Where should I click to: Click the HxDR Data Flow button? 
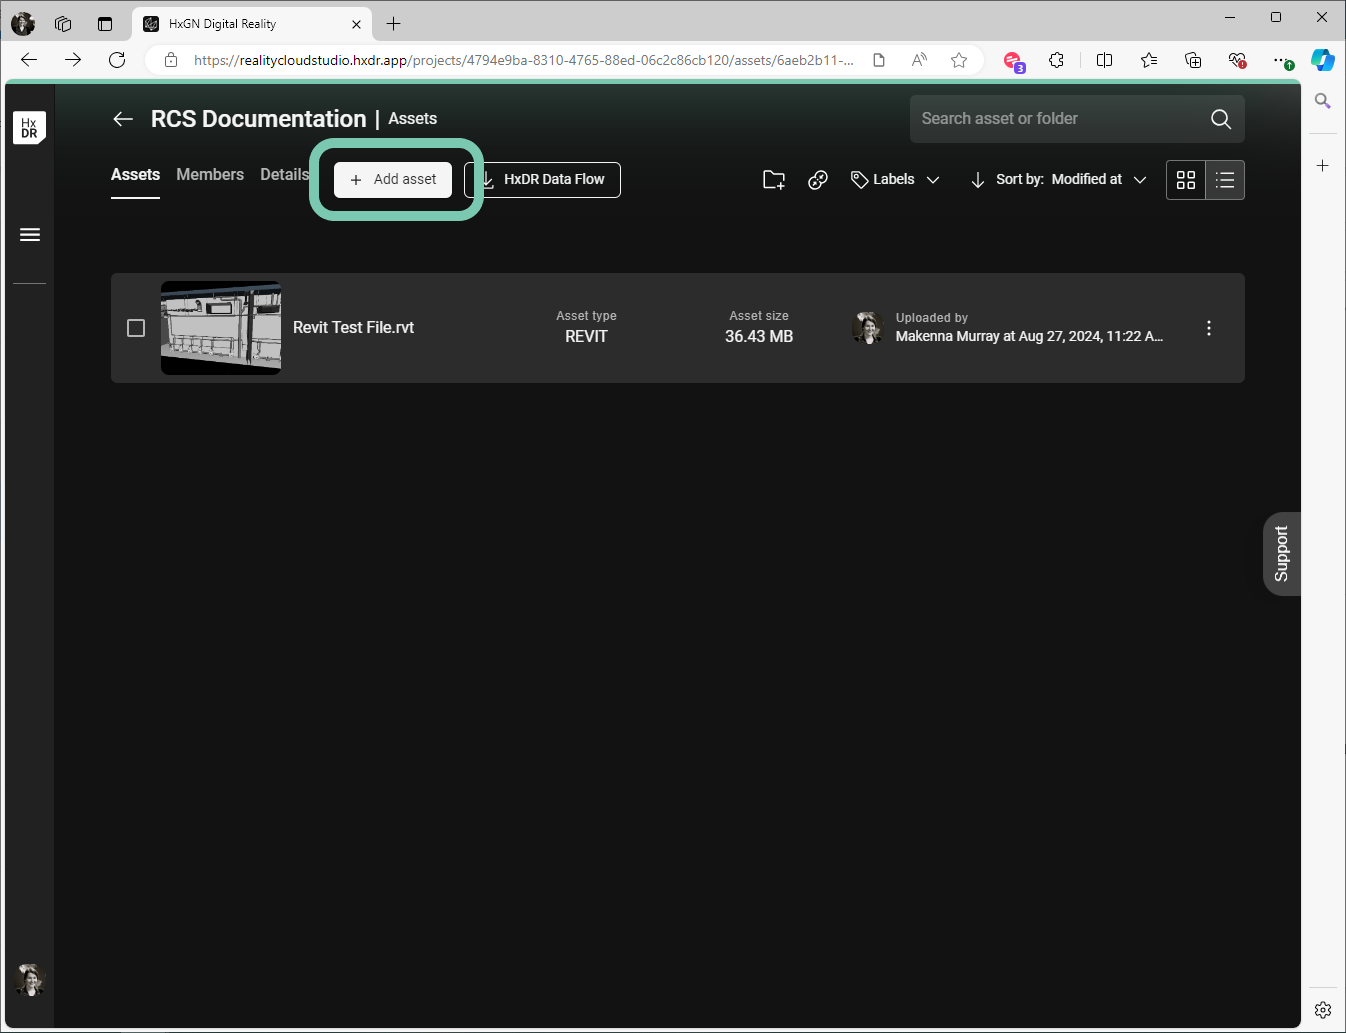[543, 180]
